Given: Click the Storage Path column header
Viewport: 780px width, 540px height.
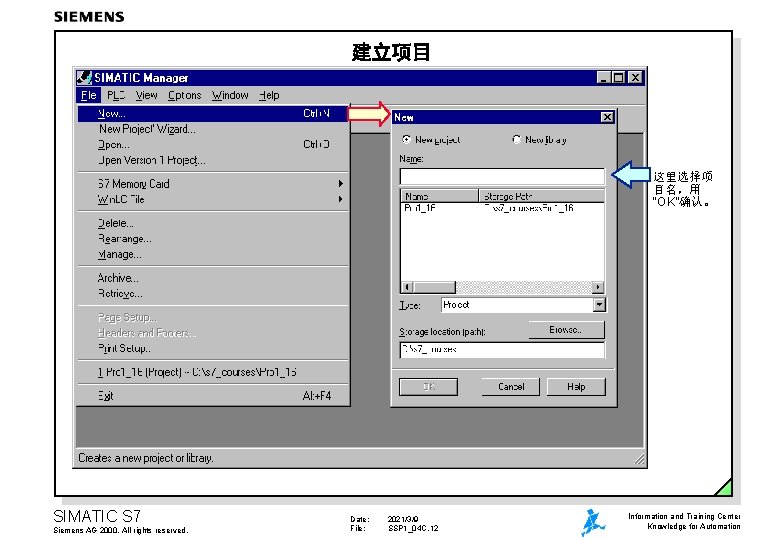Looking at the screenshot, I should tap(541, 196).
